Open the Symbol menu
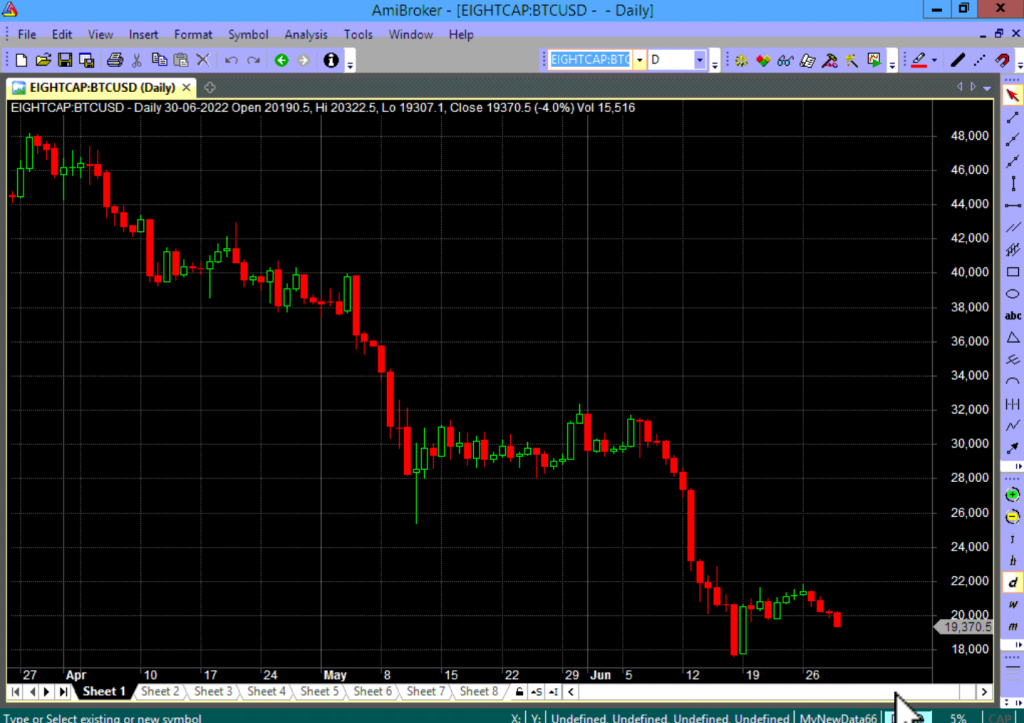1024x723 pixels. point(248,35)
